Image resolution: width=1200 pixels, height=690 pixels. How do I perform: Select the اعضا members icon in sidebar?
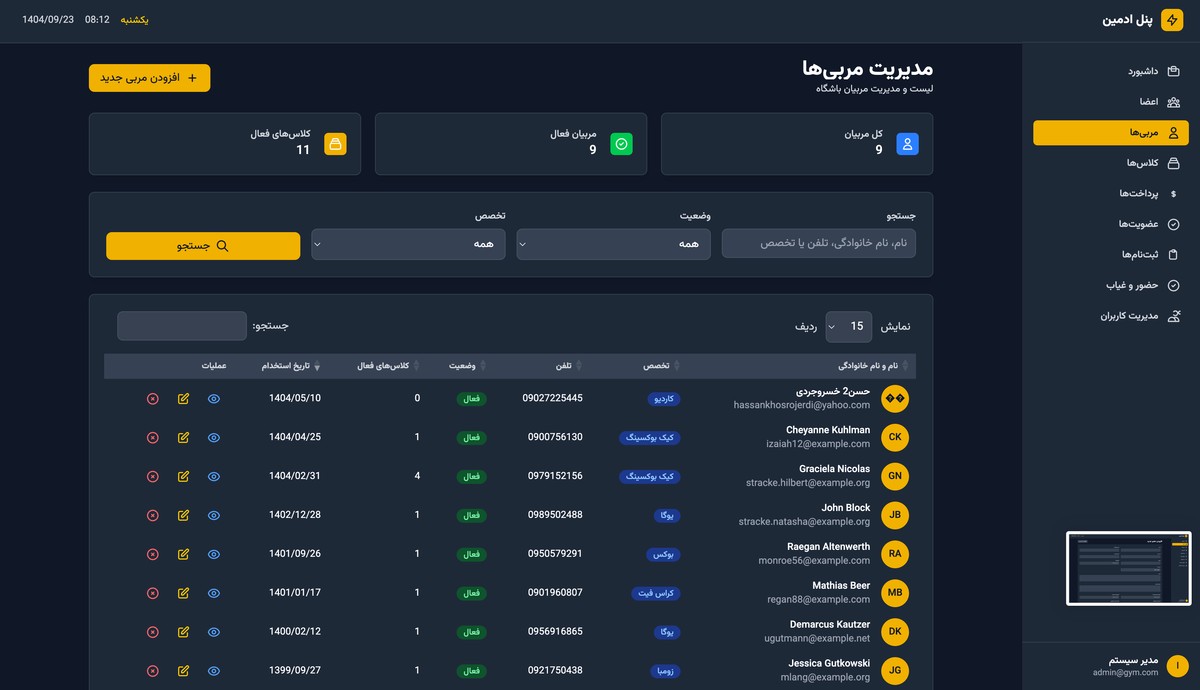pyautogui.click(x=1176, y=102)
